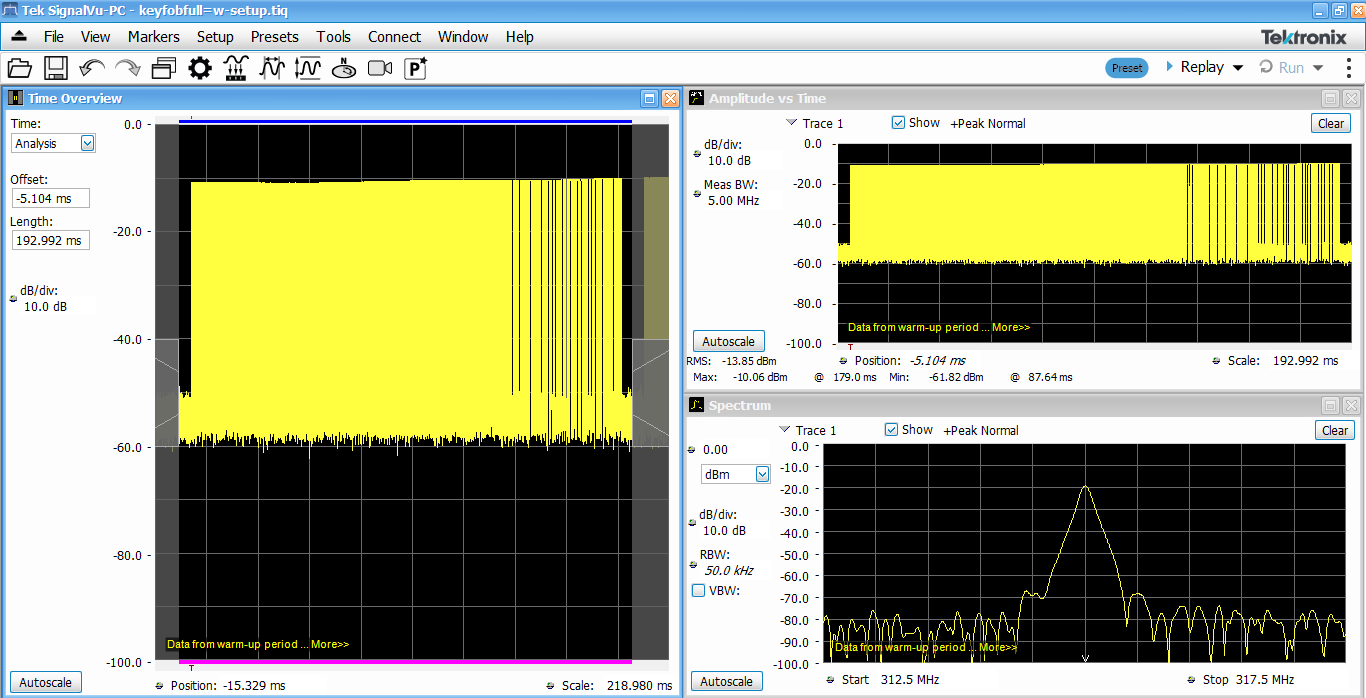Uncheck Show in Amplitude vs Time
This screenshot has height=698, width=1366.
[x=898, y=123]
